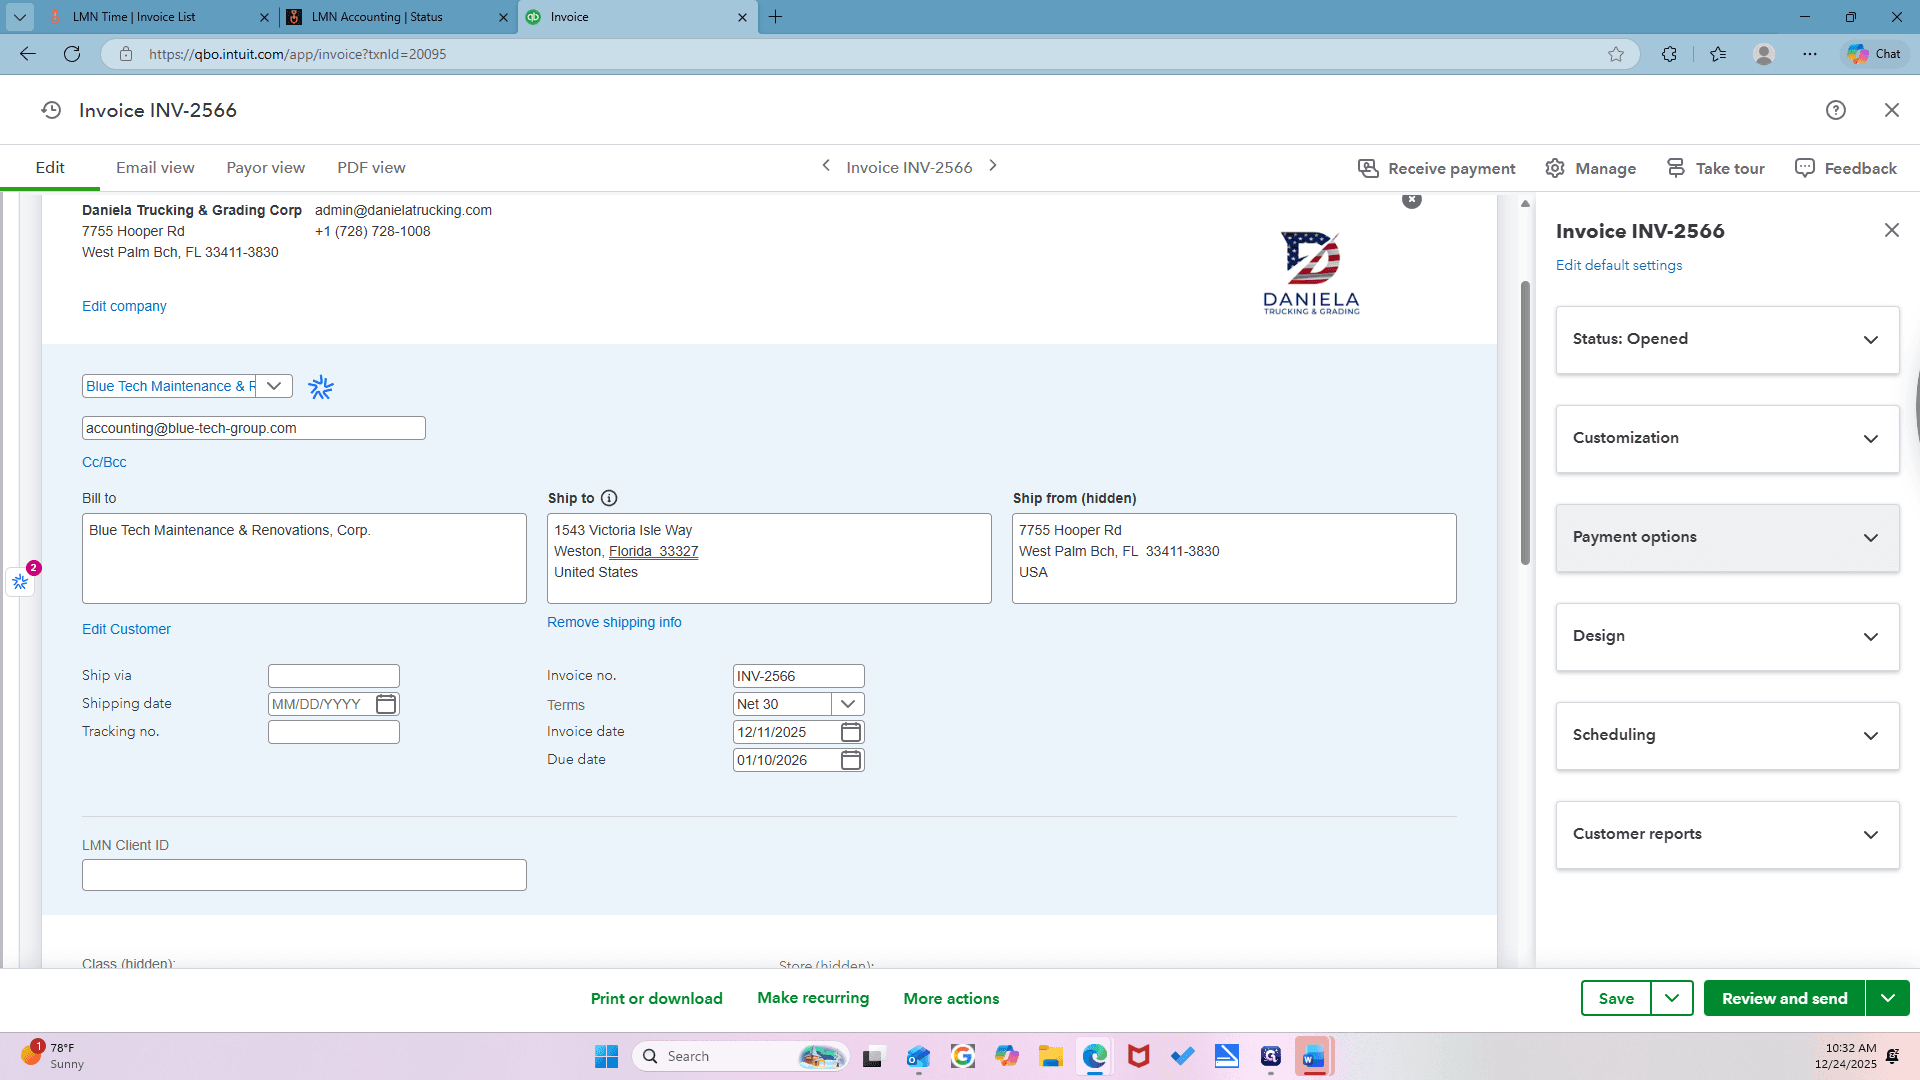
Task: Open LMN Accounting Status browser tab
Action: pyautogui.click(x=398, y=17)
